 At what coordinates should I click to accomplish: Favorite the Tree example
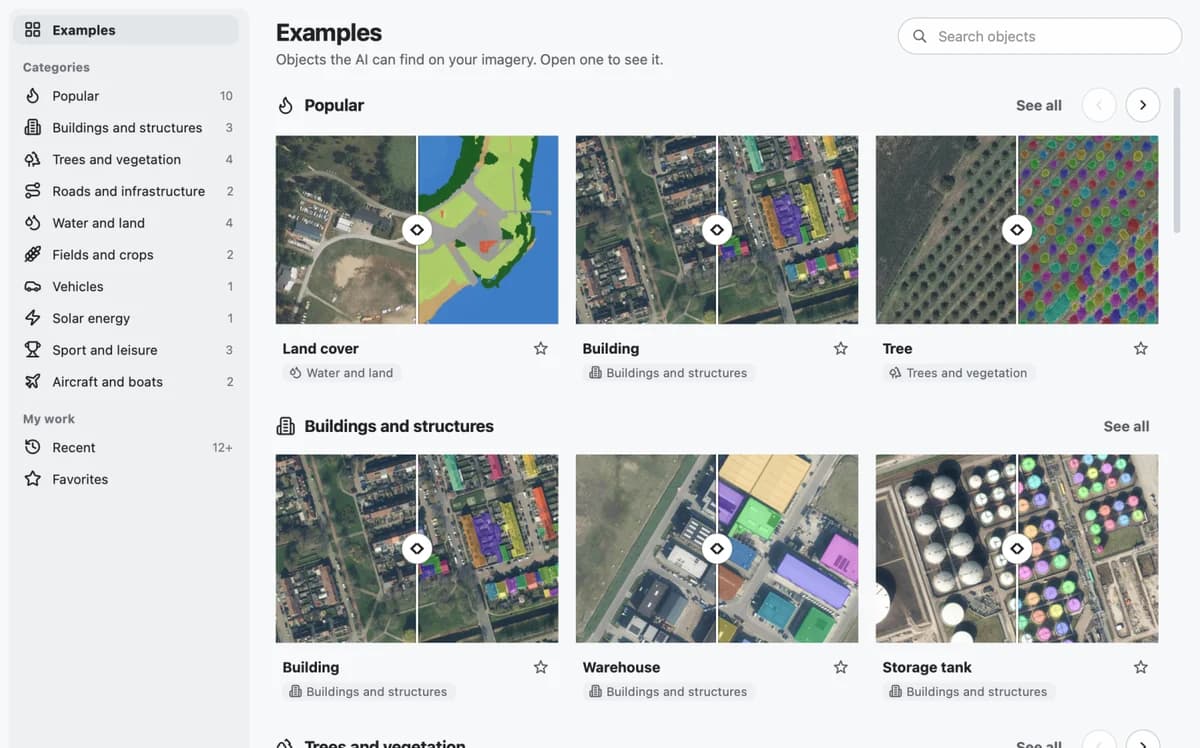coord(1141,348)
